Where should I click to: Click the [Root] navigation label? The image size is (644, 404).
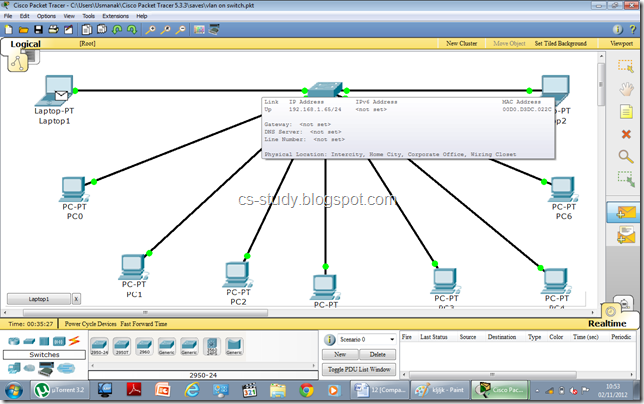point(87,44)
